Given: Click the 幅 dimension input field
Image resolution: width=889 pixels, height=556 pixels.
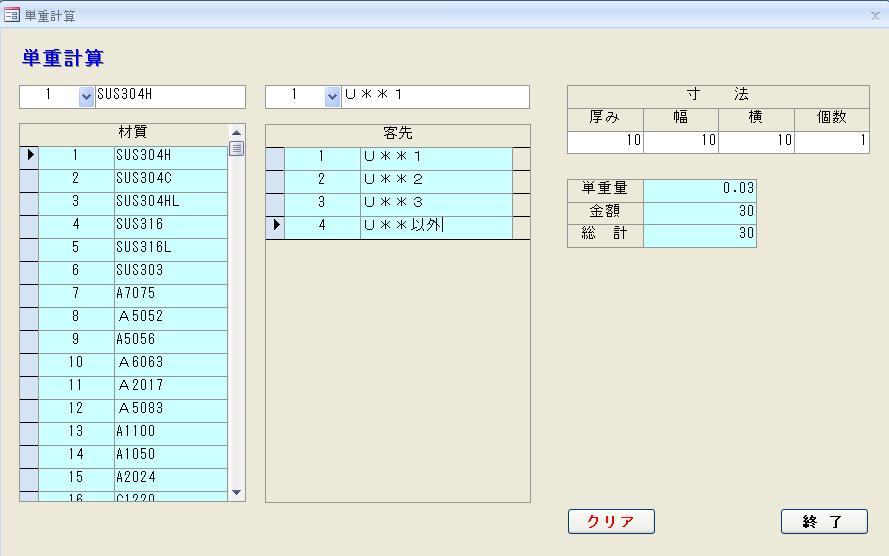Looking at the screenshot, I should click(680, 141).
